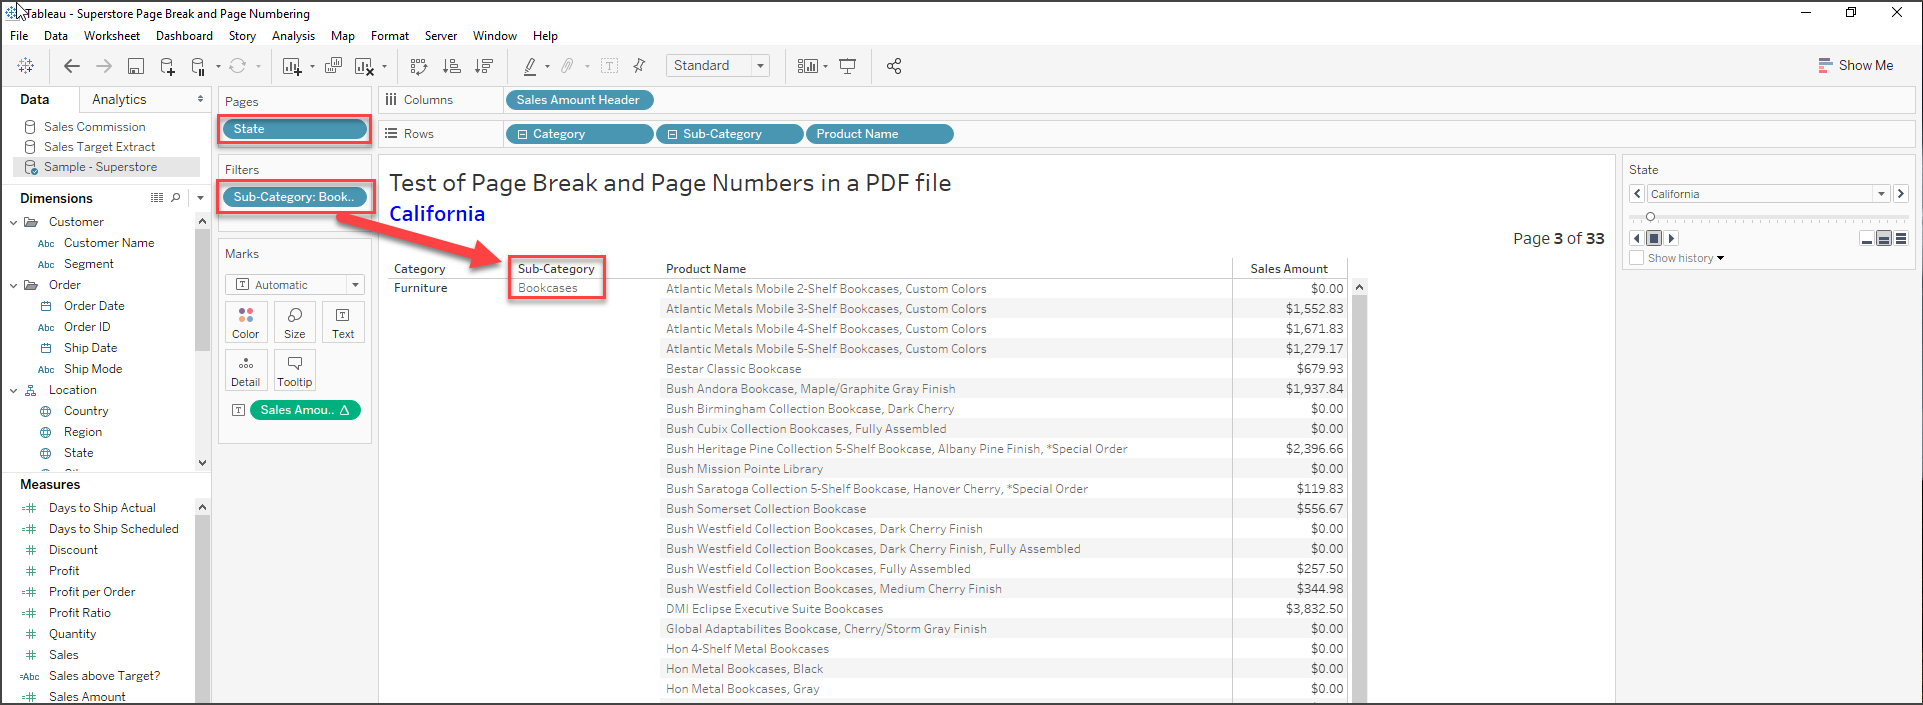The width and height of the screenshot is (1923, 705).
Task: Click the table vertical scrollbar
Action: click(1359, 490)
